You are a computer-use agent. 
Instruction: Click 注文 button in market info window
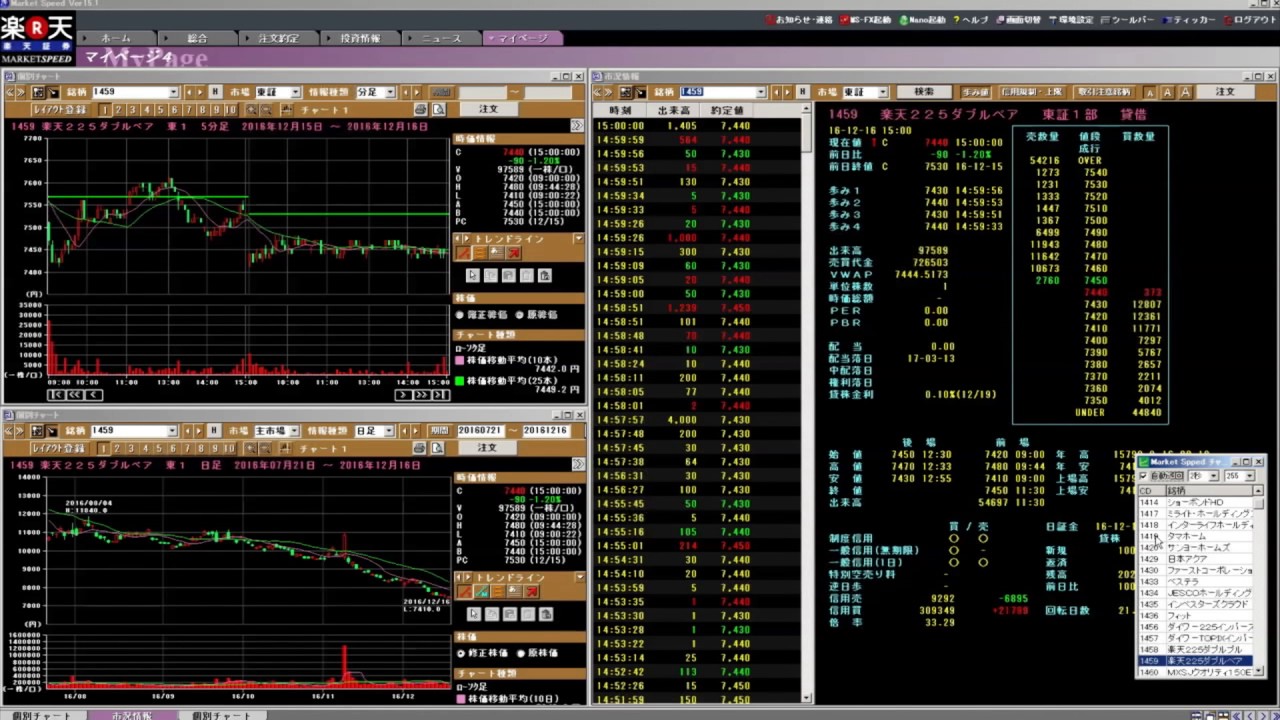coord(1225,92)
